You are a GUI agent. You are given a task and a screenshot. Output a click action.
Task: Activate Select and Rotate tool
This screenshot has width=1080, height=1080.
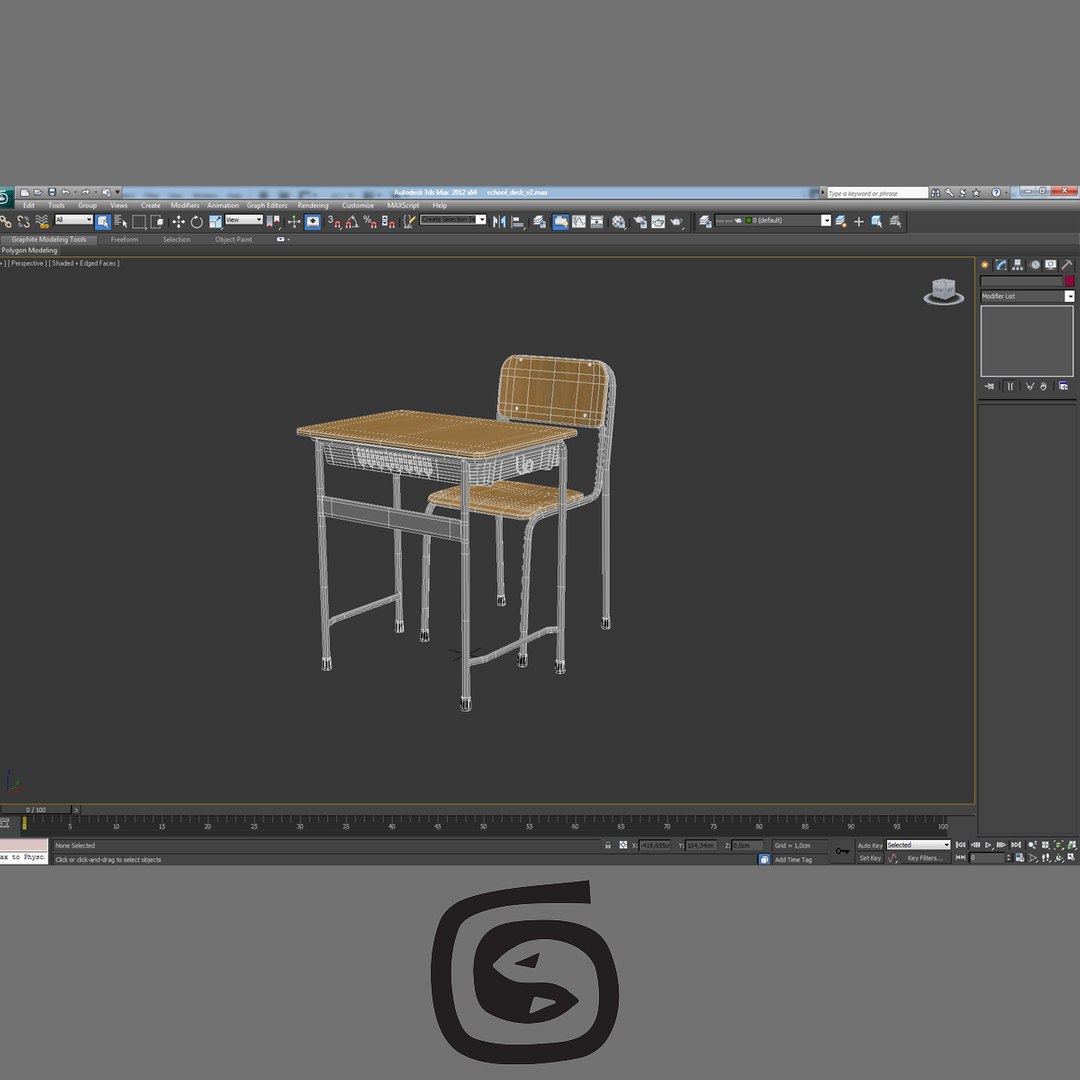[x=197, y=222]
